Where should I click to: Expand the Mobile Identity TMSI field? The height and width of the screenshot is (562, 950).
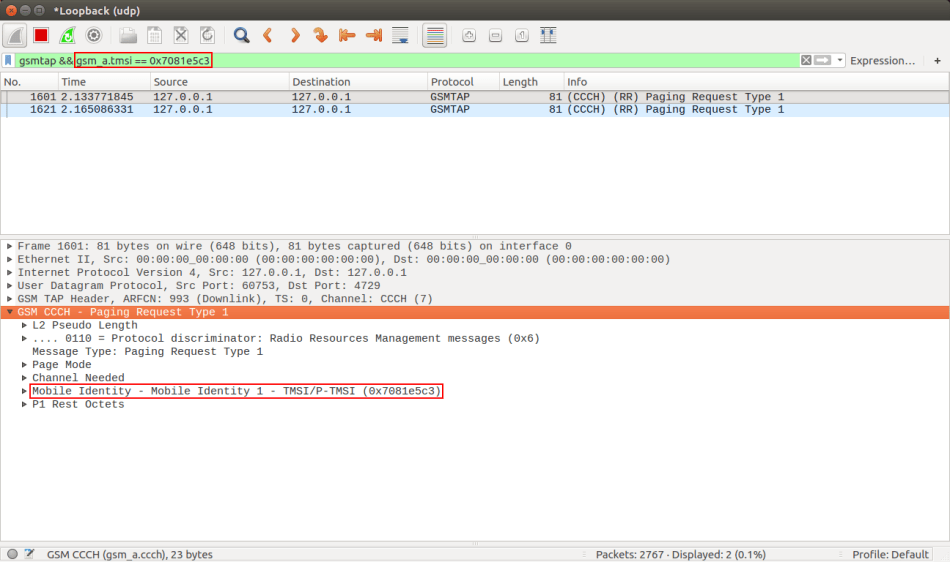point(25,391)
